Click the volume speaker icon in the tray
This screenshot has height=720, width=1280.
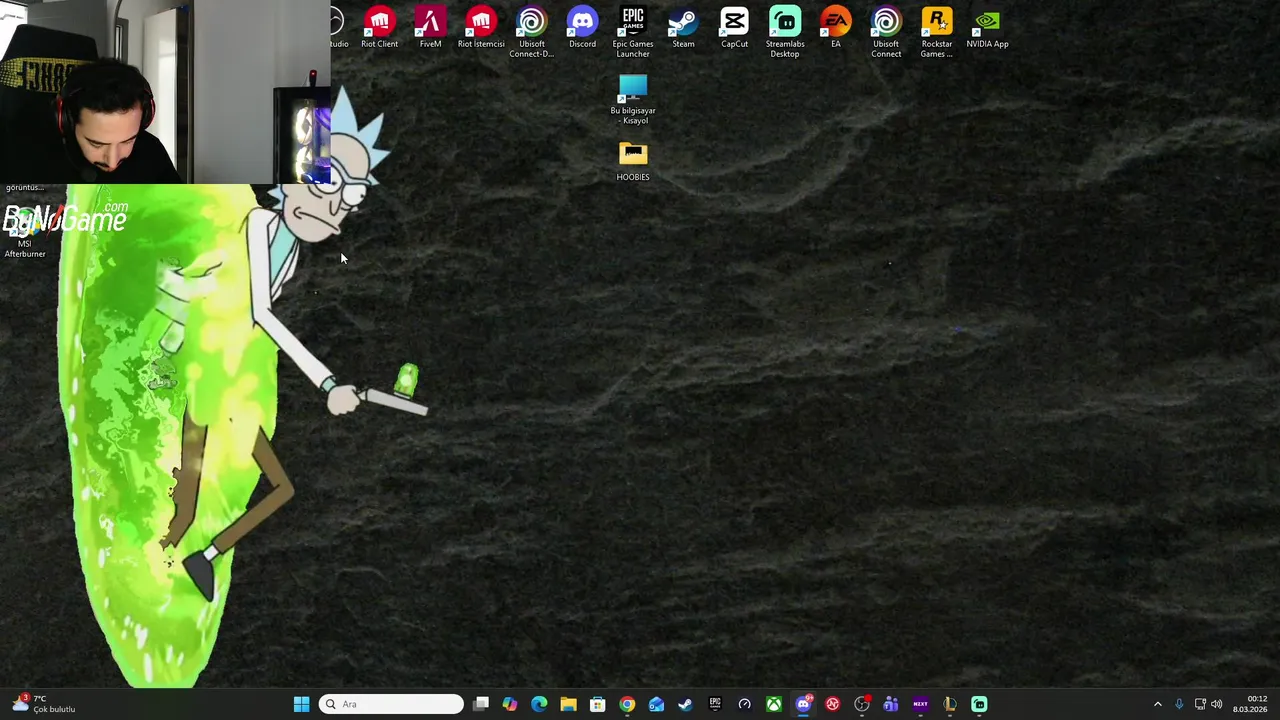click(x=1217, y=704)
